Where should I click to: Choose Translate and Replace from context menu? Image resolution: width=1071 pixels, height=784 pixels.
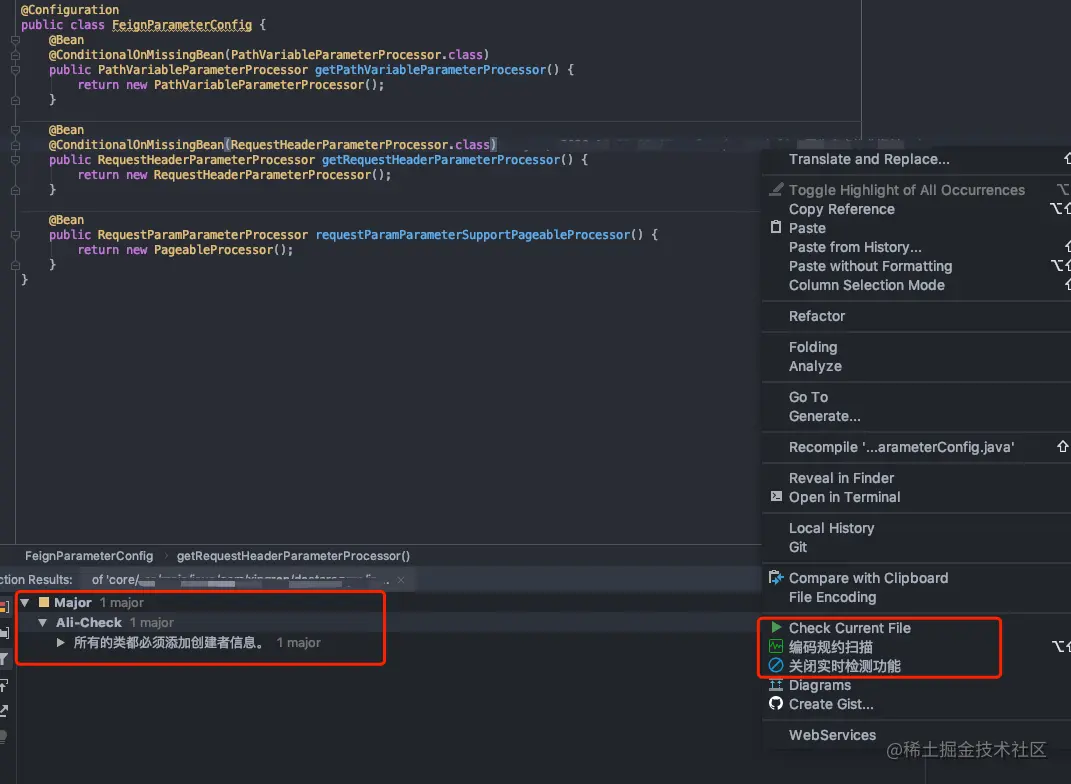click(869, 159)
